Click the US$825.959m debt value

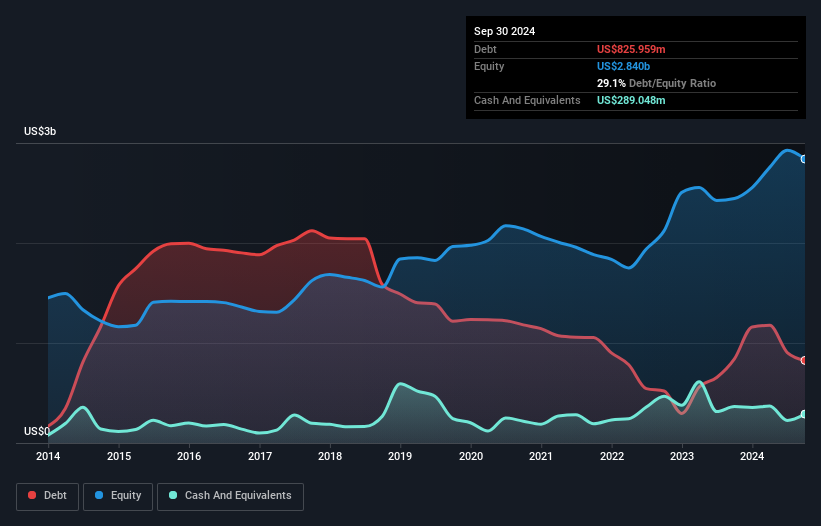click(x=631, y=49)
